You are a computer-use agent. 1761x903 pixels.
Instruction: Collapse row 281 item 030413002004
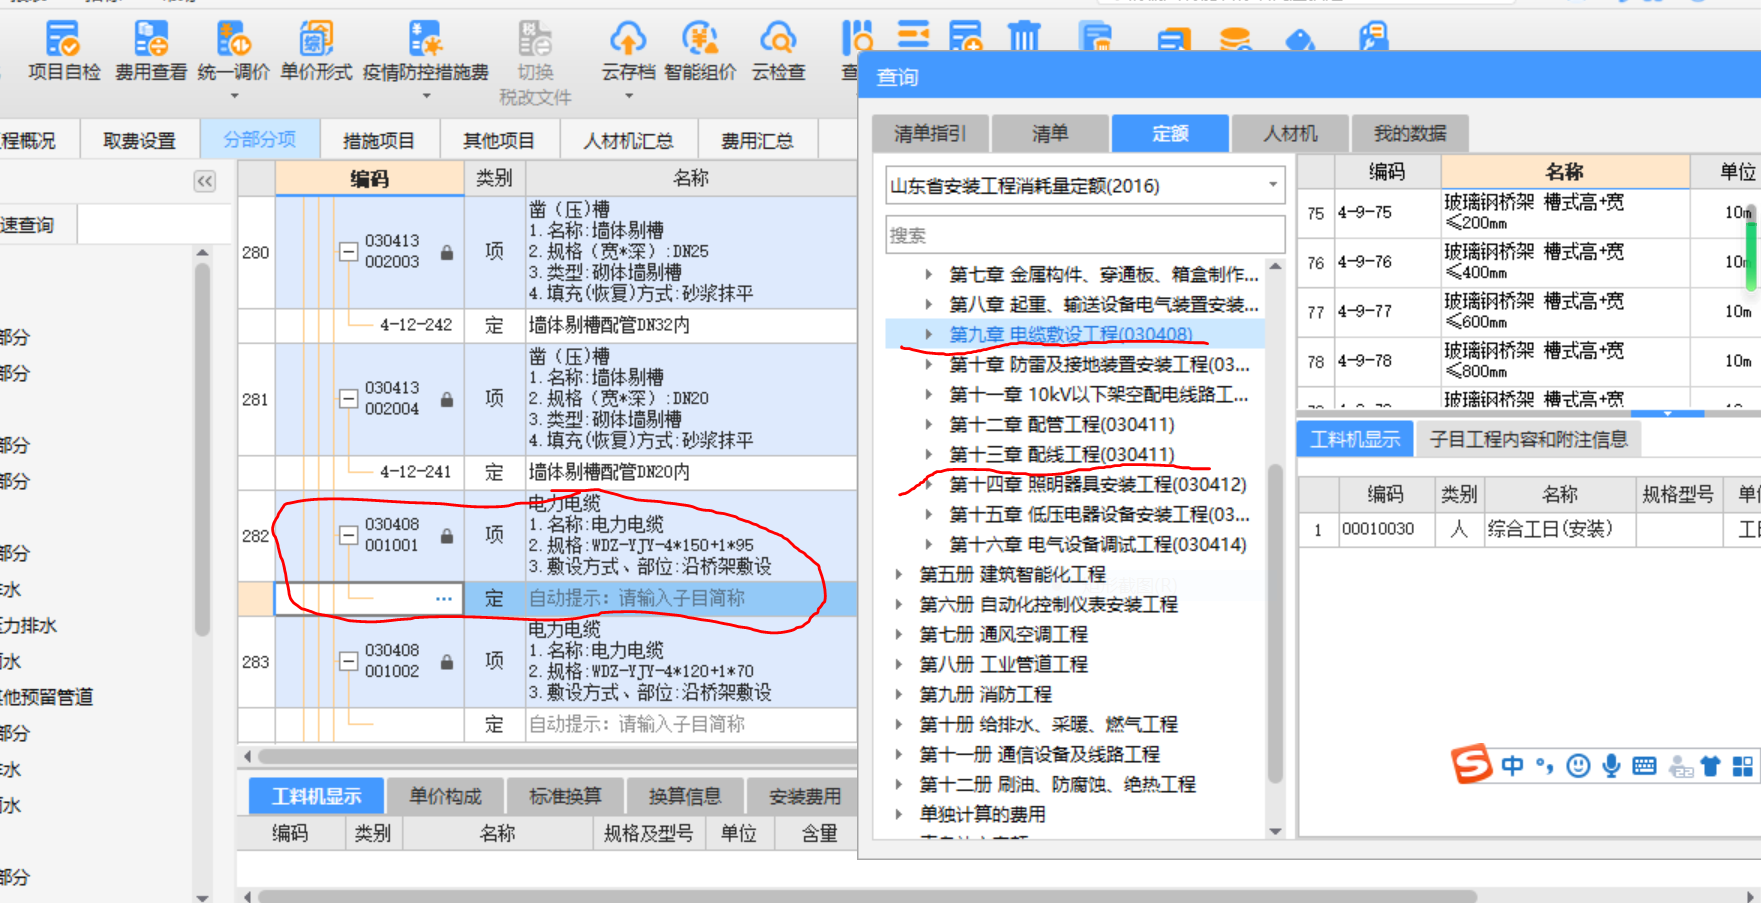point(348,400)
